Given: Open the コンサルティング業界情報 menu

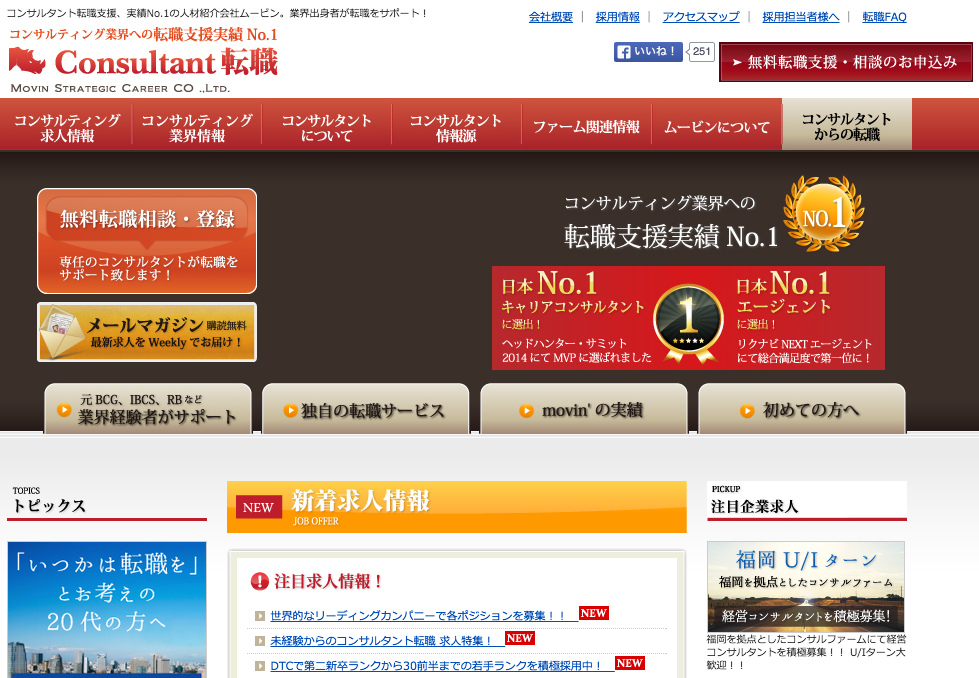Looking at the screenshot, I should (196, 127).
